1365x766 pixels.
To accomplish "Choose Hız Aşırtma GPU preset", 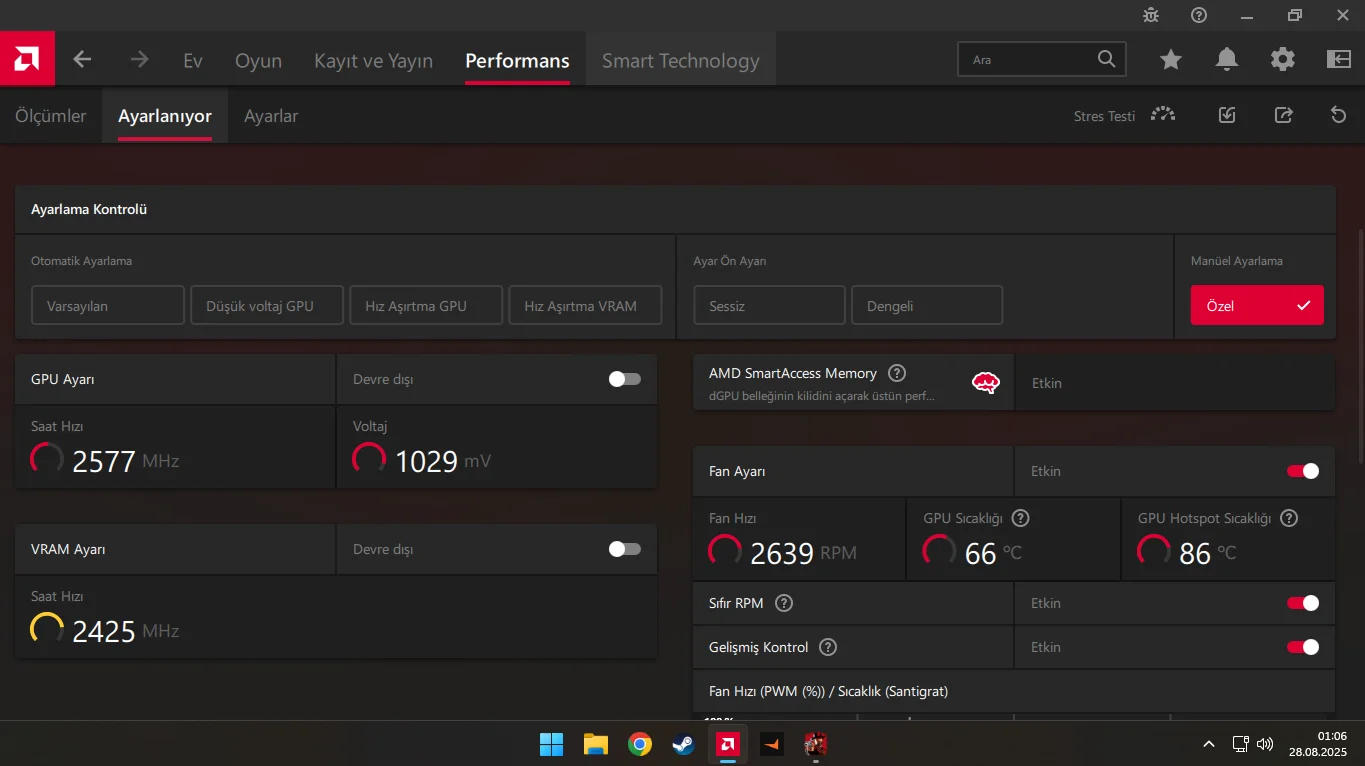I will click(426, 305).
